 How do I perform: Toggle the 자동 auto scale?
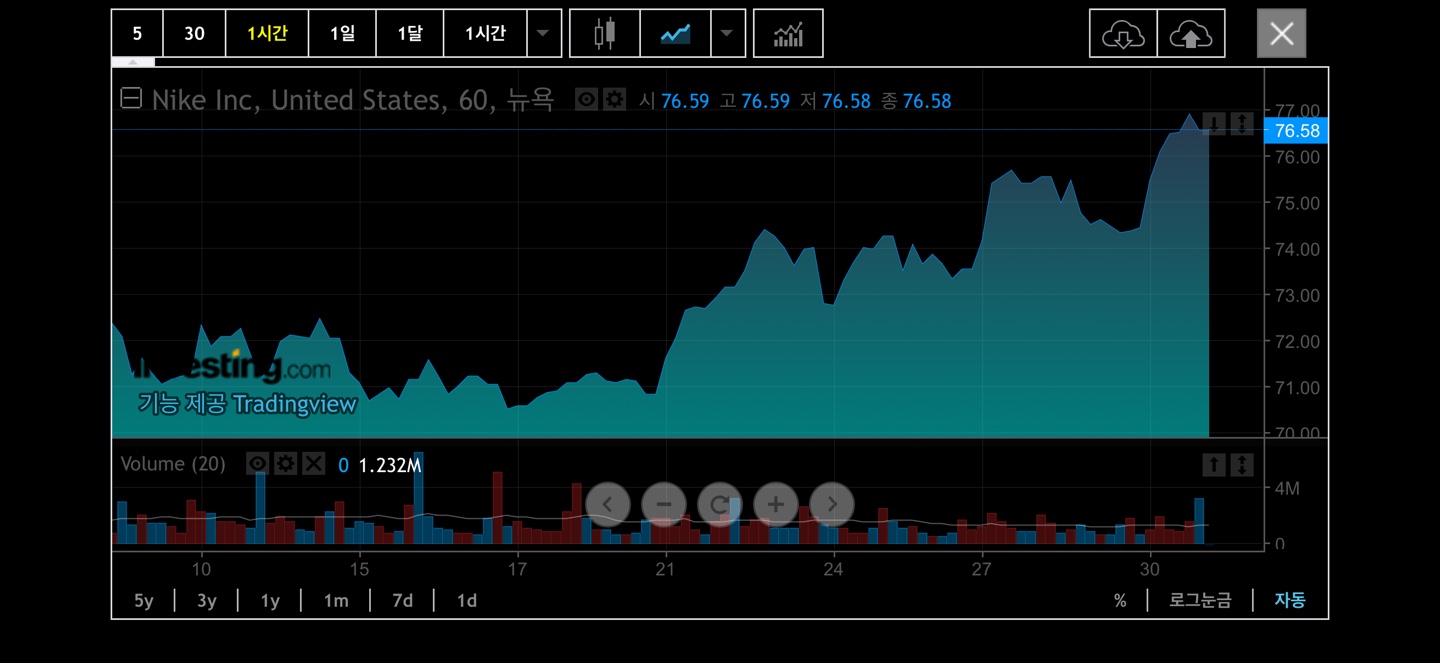1289,600
